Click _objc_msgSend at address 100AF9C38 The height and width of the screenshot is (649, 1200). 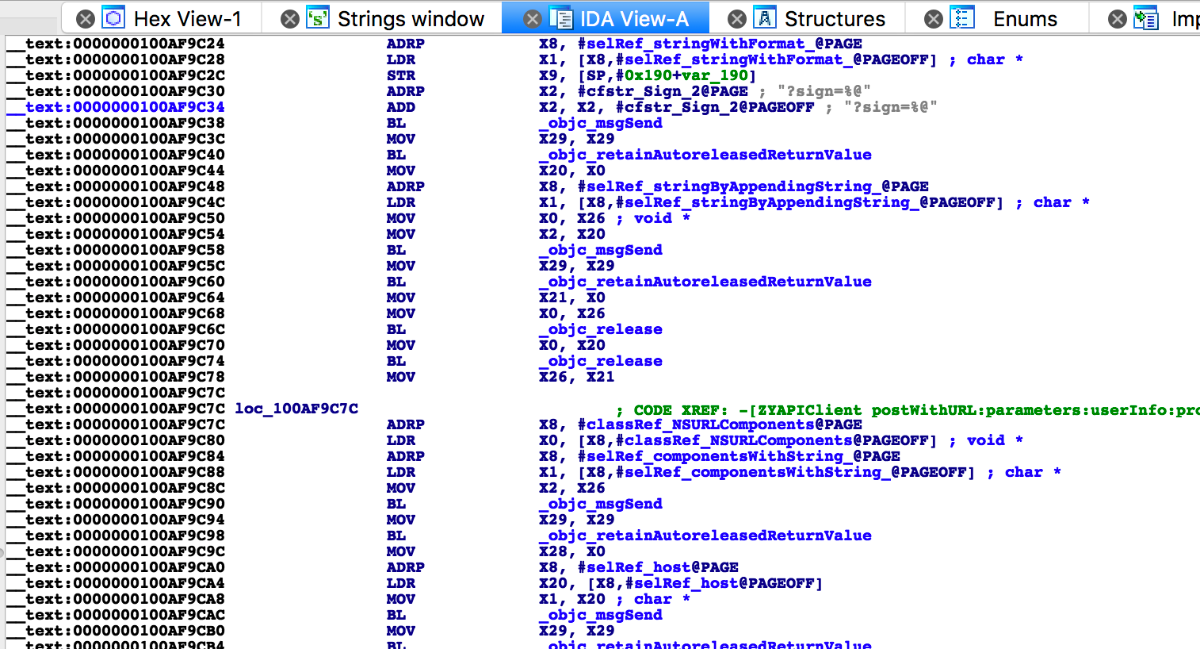click(600, 123)
